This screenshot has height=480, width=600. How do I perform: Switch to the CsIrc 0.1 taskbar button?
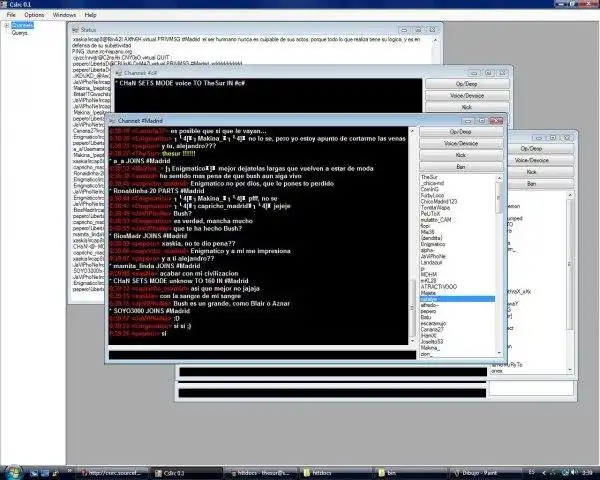click(186, 473)
